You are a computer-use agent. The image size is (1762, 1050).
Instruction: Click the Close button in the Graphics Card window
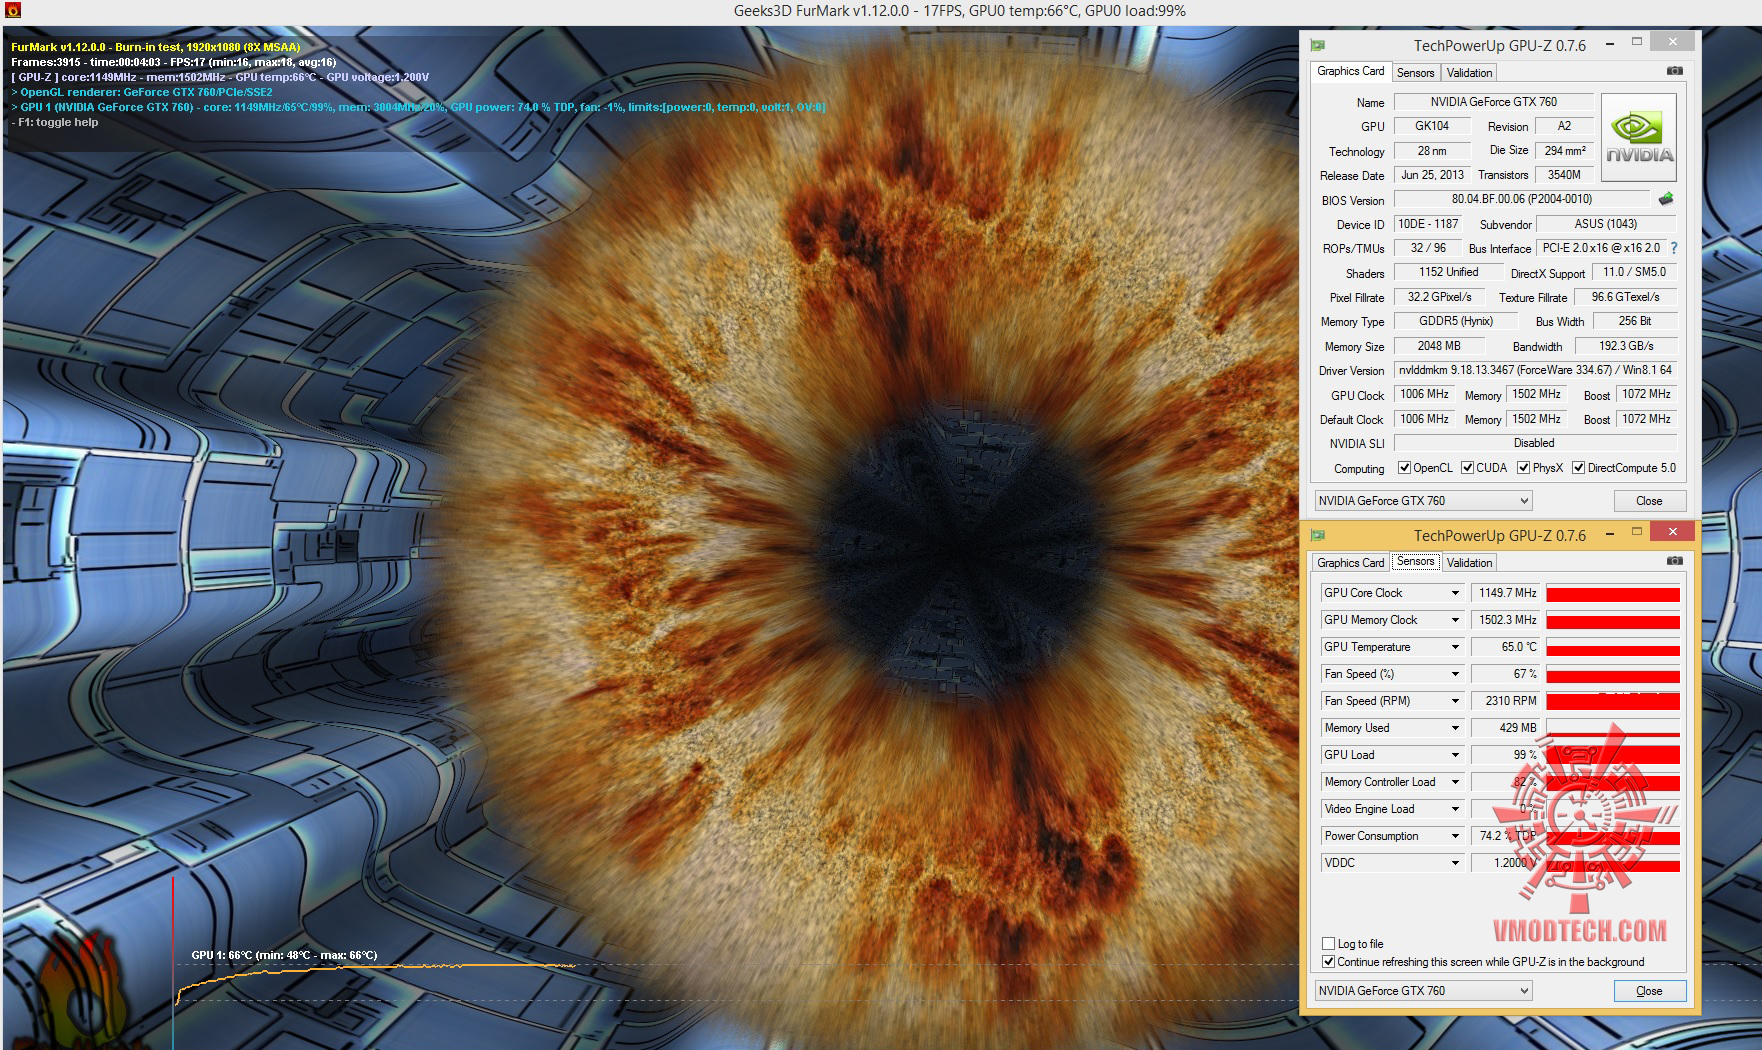click(1649, 501)
